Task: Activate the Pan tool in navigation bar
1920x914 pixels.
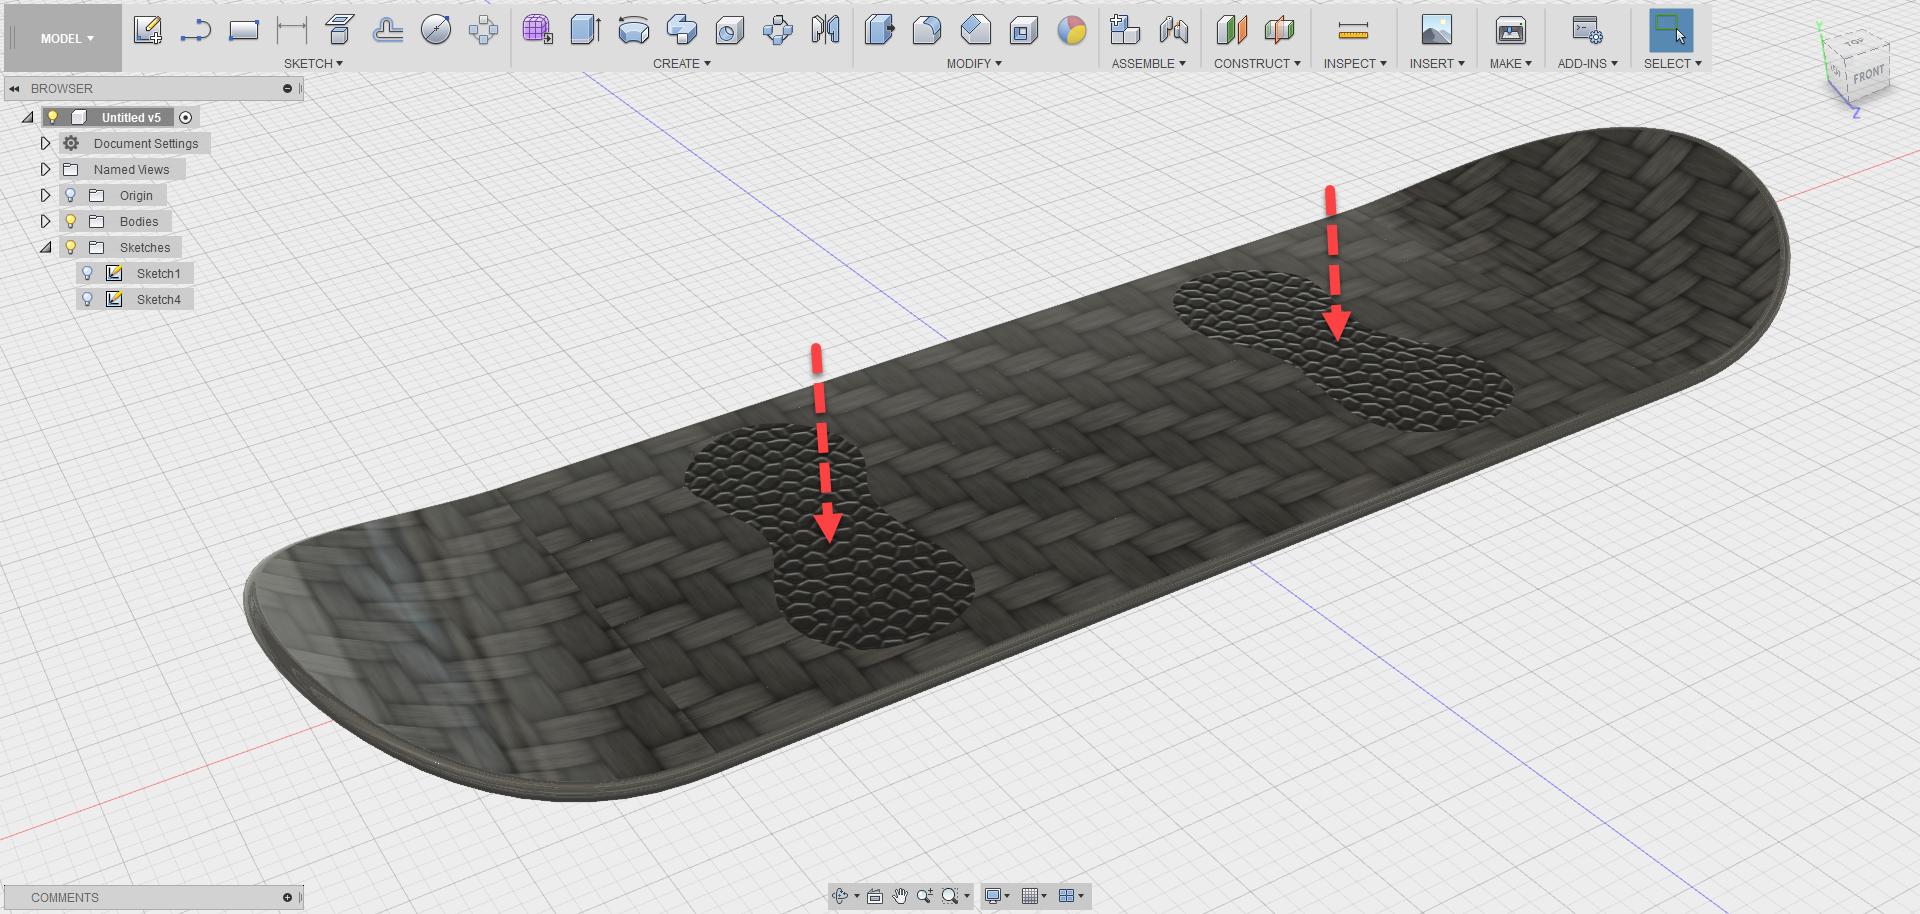Action: click(899, 896)
